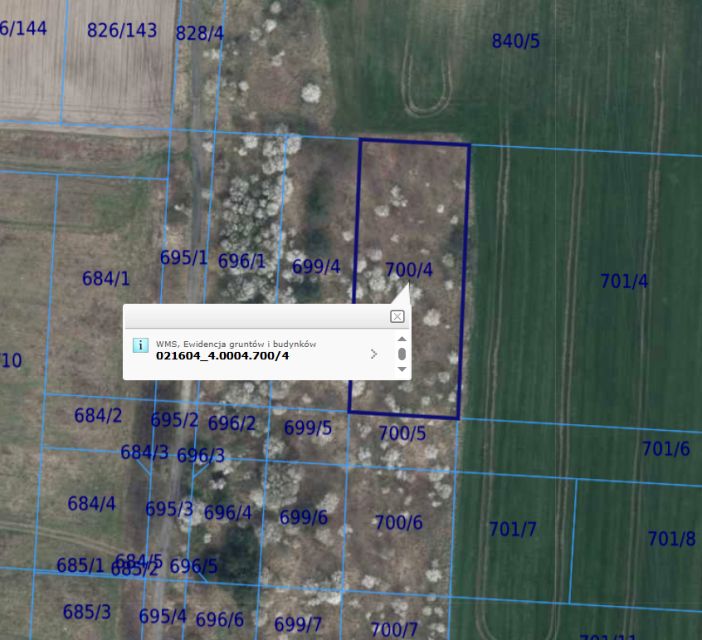The image size is (702, 640).
Task: Select parcel 701/7 on the map
Action: (x=513, y=528)
